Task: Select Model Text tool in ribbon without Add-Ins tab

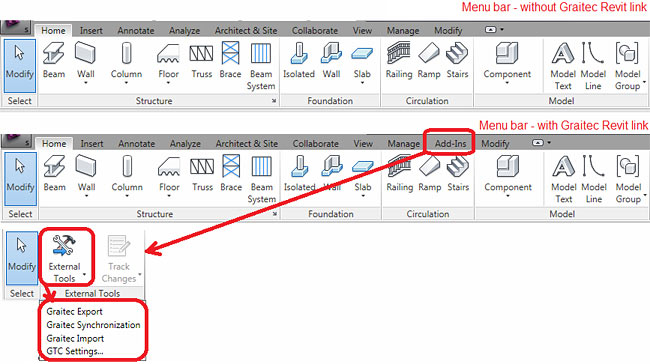Action: [563, 66]
